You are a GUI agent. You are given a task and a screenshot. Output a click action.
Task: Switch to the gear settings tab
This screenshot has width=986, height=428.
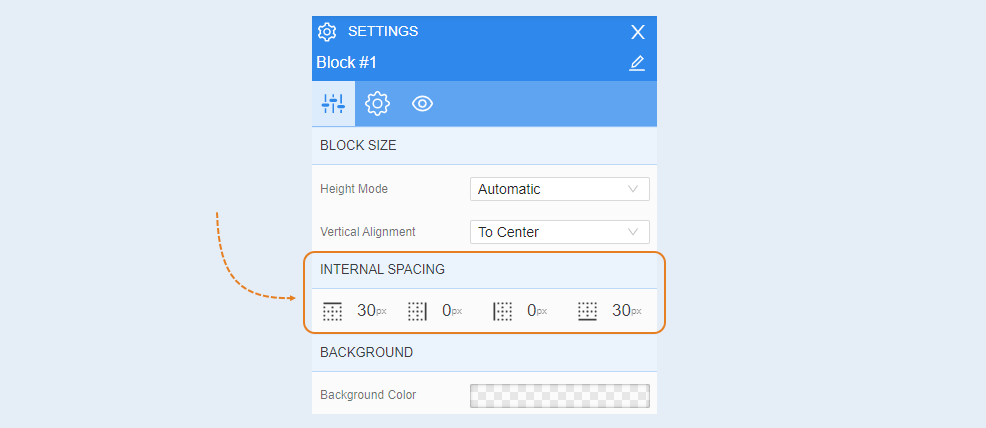pos(377,104)
